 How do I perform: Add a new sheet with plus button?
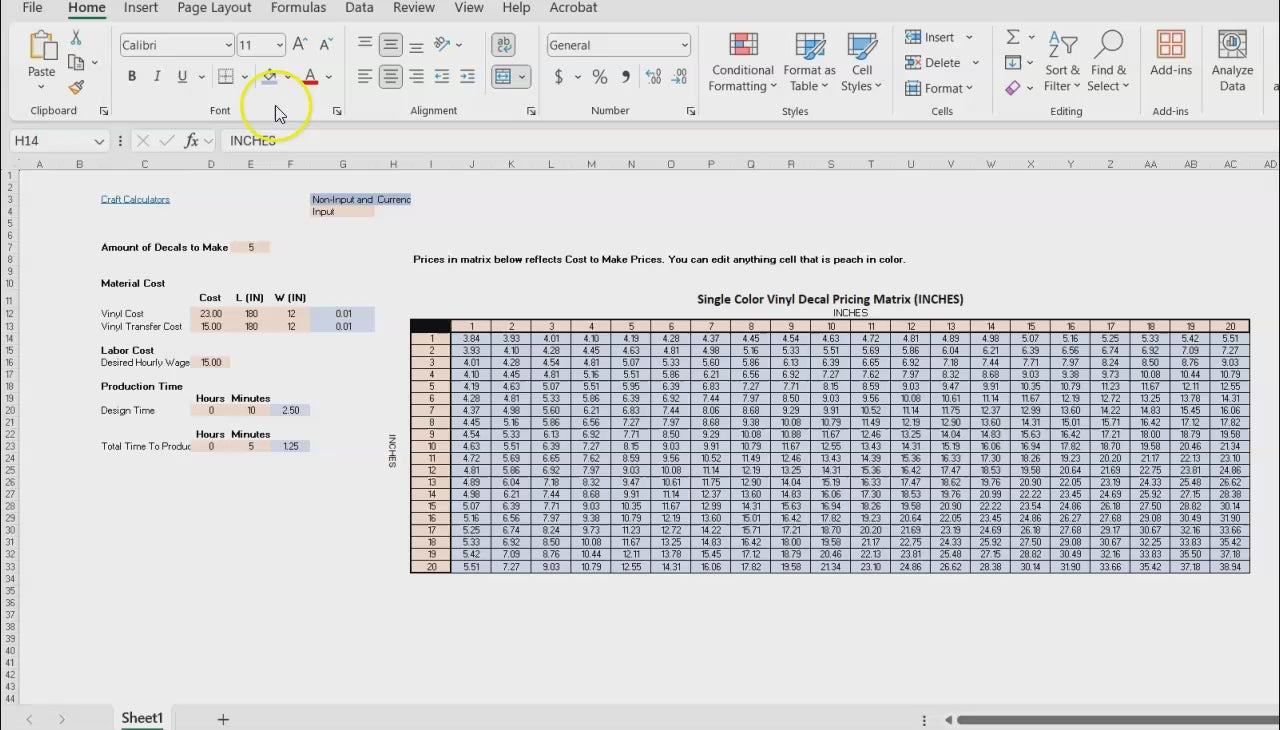click(223, 719)
